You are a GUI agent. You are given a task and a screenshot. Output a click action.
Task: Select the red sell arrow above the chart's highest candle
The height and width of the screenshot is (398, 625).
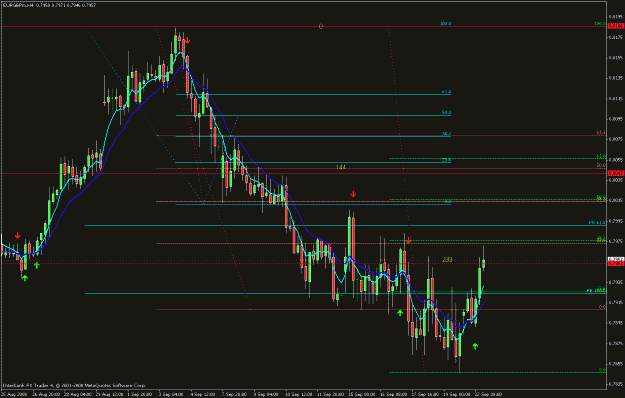pos(187,41)
